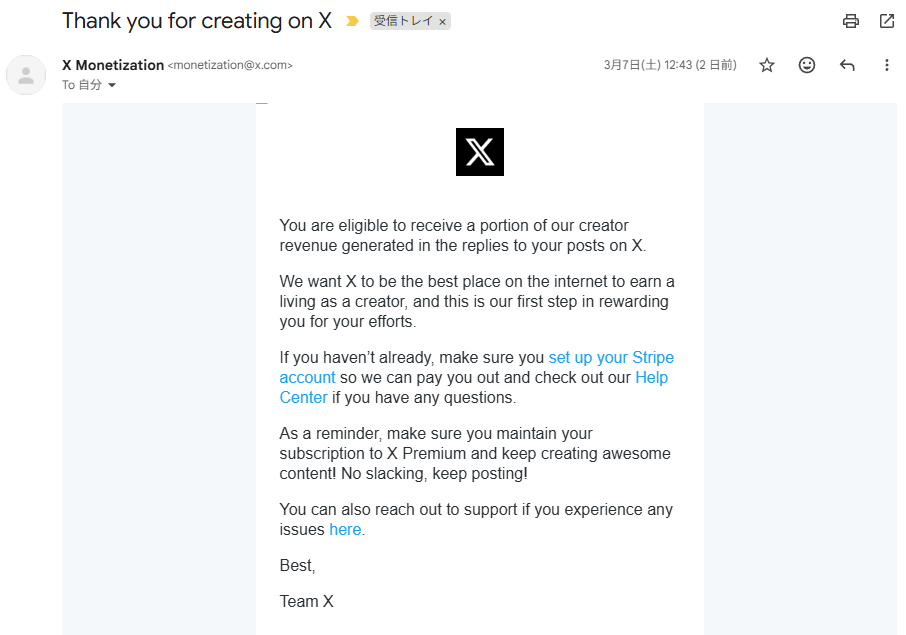The width and height of the screenshot is (906, 635).
Task: Open the set up your Stripe account link
Action: [x=610, y=358]
